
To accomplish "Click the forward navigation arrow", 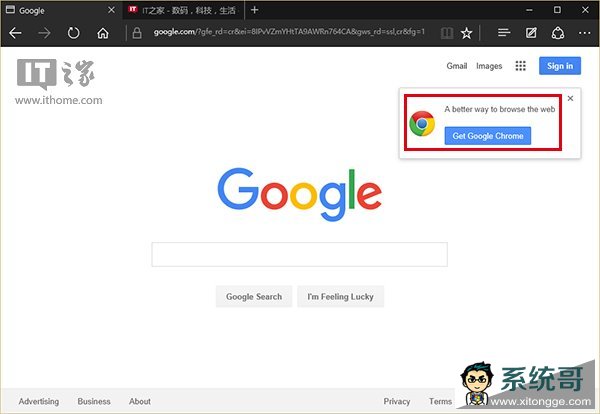I will 44,33.
